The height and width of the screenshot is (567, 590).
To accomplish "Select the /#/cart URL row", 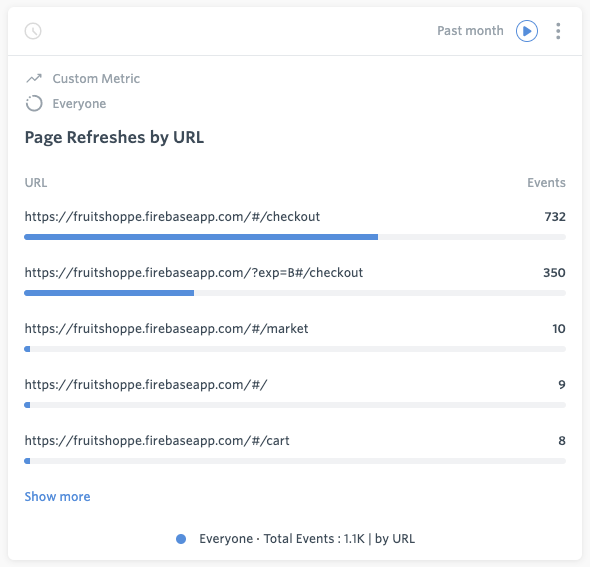I will point(295,449).
